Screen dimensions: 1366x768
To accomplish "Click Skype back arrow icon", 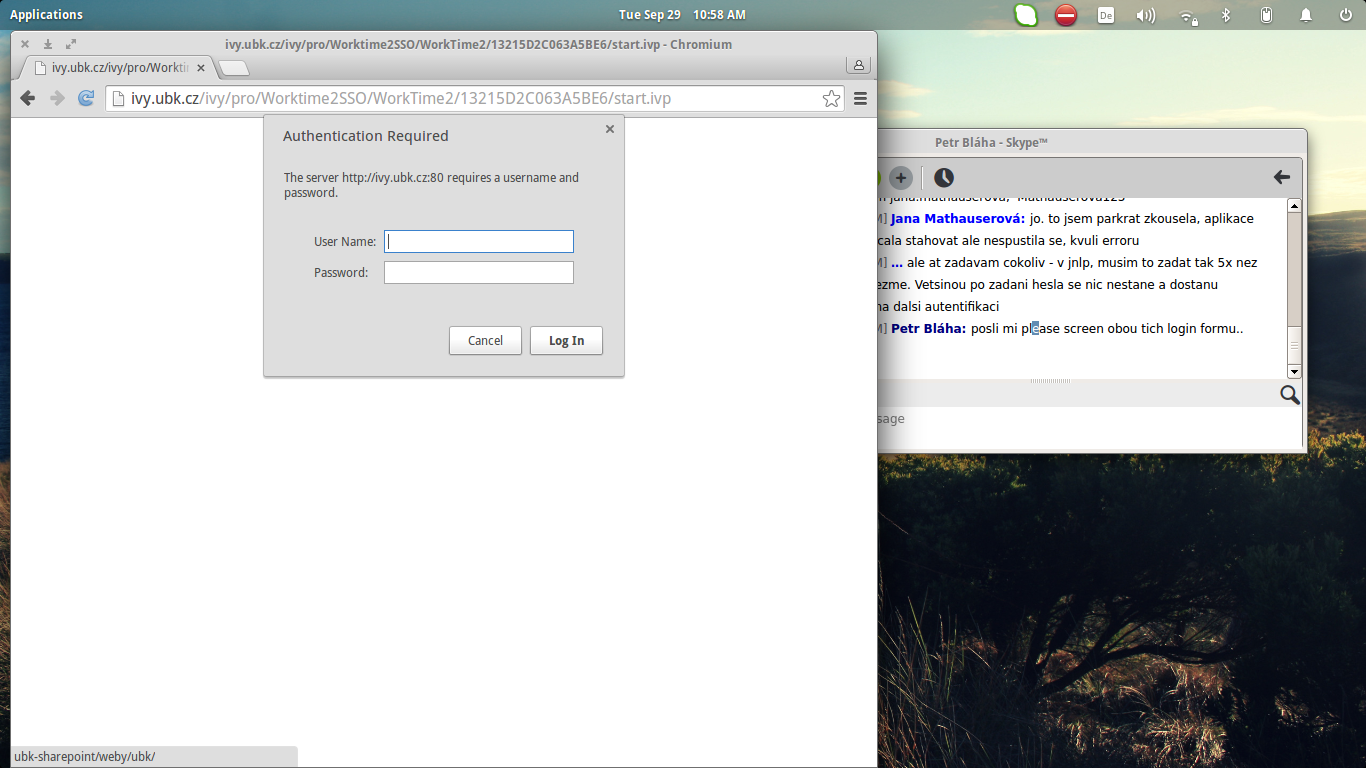I will pos(1281,177).
